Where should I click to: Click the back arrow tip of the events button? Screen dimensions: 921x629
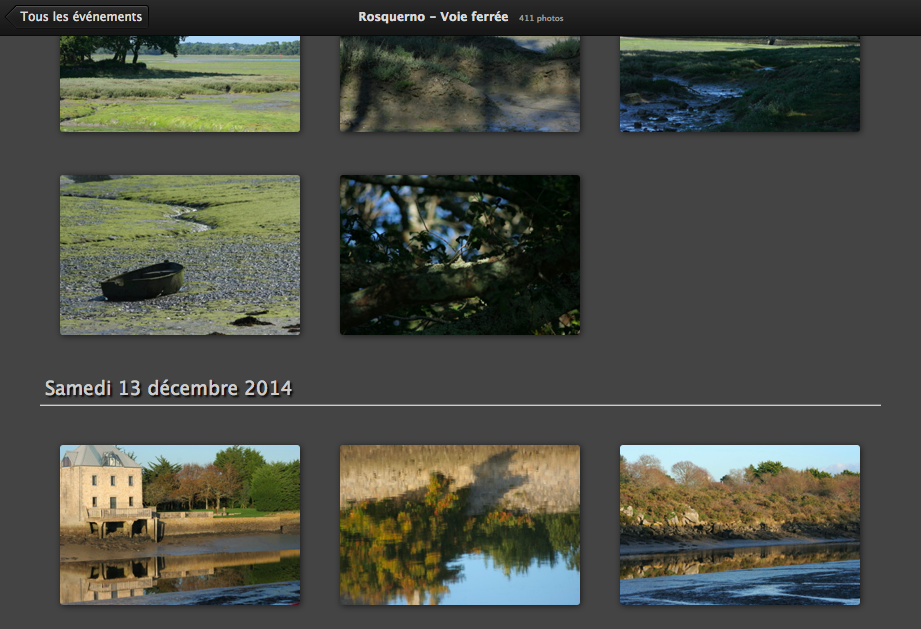click(x=9, y=16)
